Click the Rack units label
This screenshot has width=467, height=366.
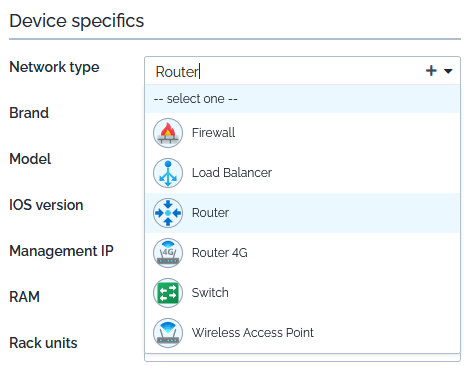pyautogui.click(x=43, y=343)
